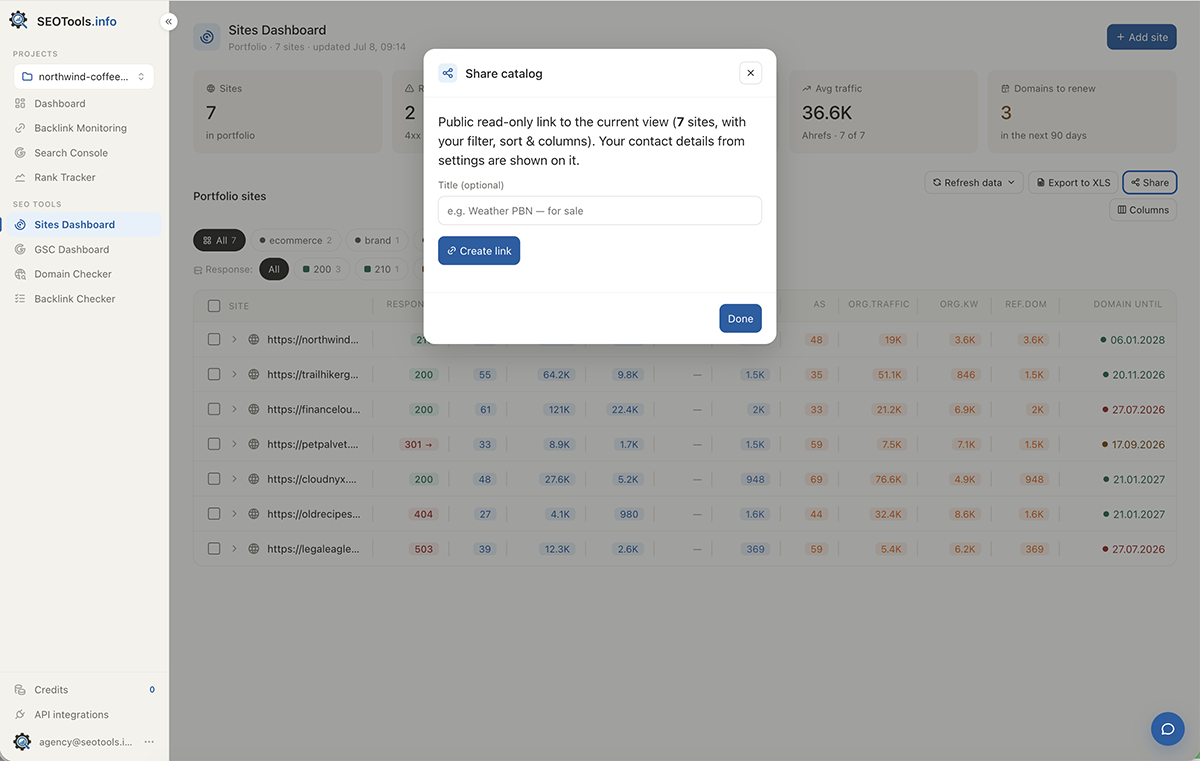Click Export to XLS button
This screenshot has height=761, width=1200.
(1073, 183)
